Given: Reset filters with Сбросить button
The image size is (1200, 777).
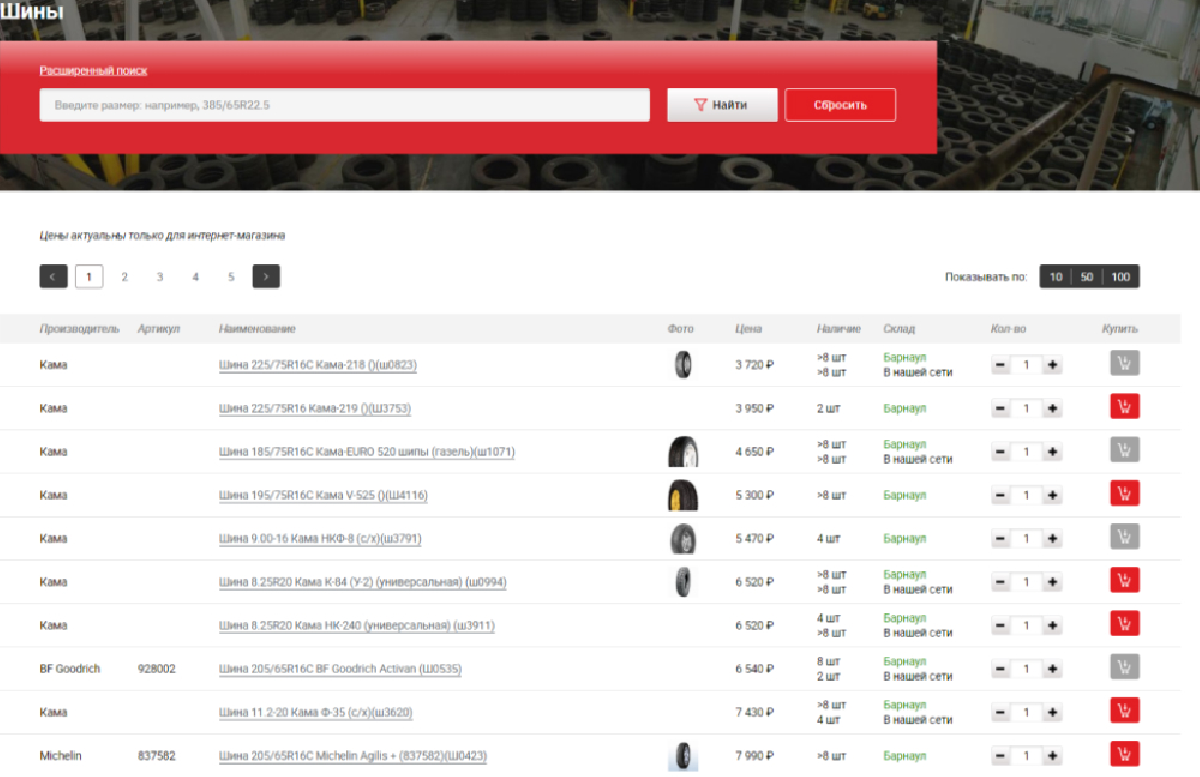Looking at the screenshot, I should click(x=840, y=105).
